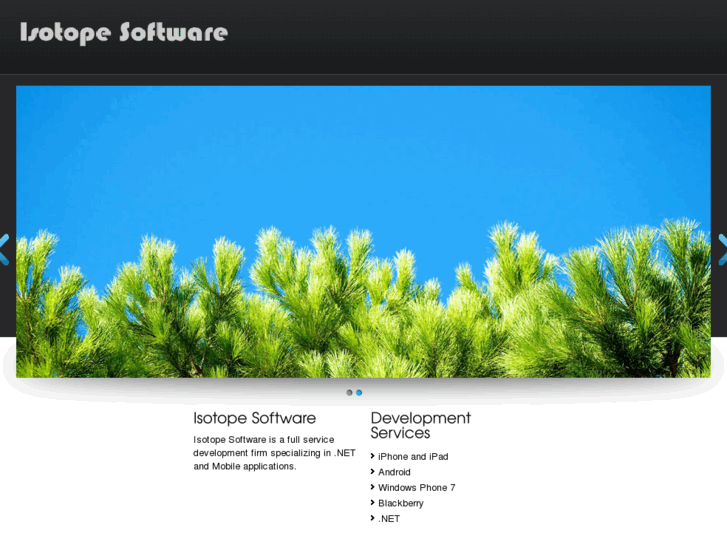The height and width of the screenshot is (545, 727).
Task: Open the 'Windows Phone 7' service item
Action: point(416,488)
